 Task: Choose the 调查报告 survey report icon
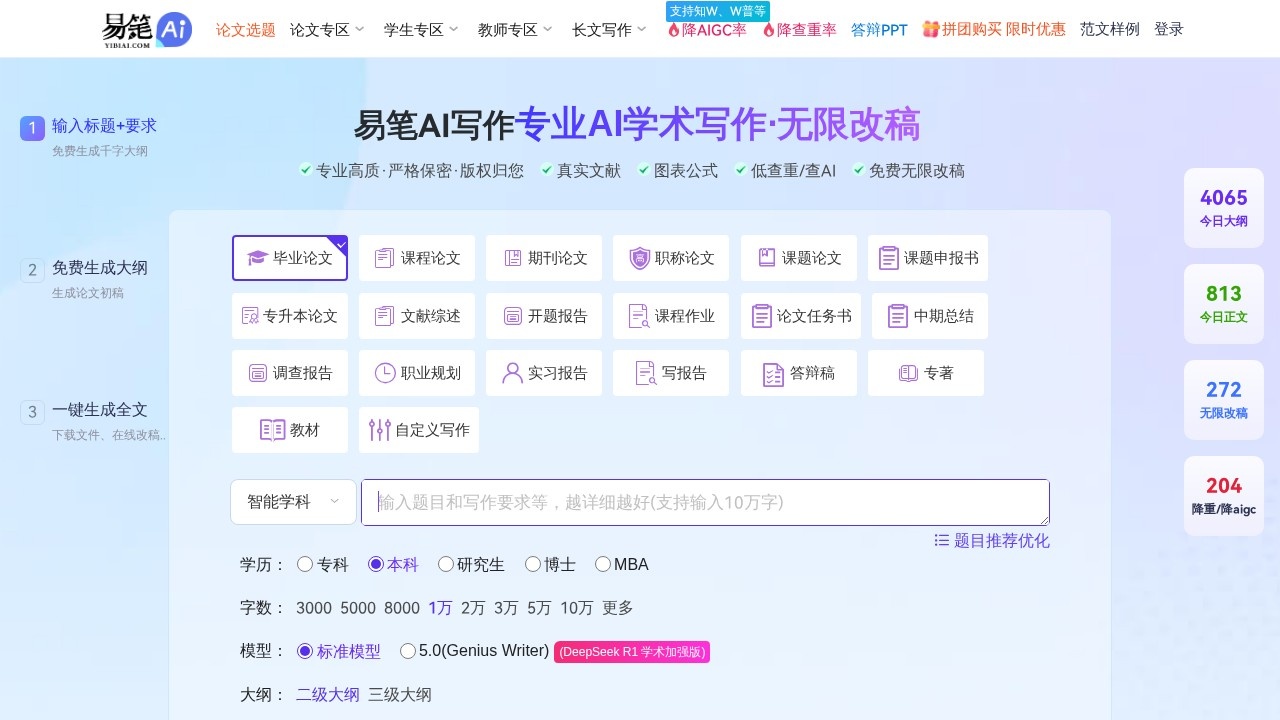click(x=290, y=373)
